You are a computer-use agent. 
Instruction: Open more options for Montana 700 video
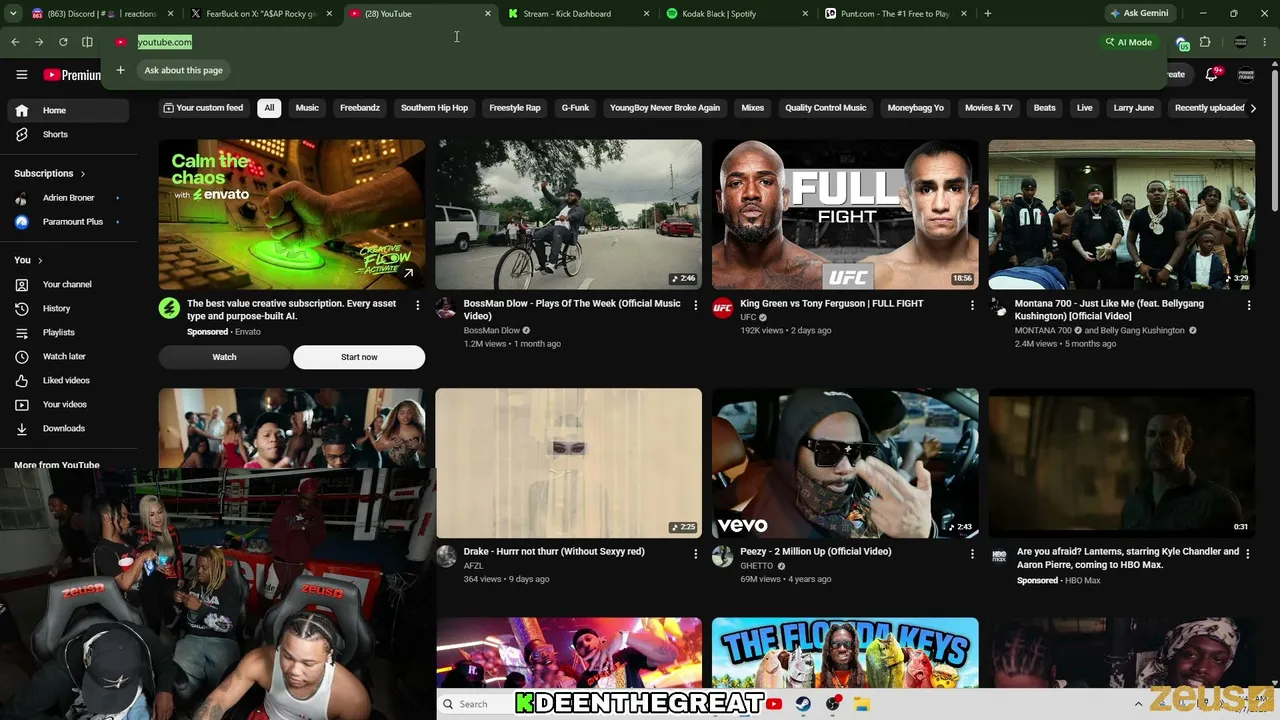(x=1249, y=305)
